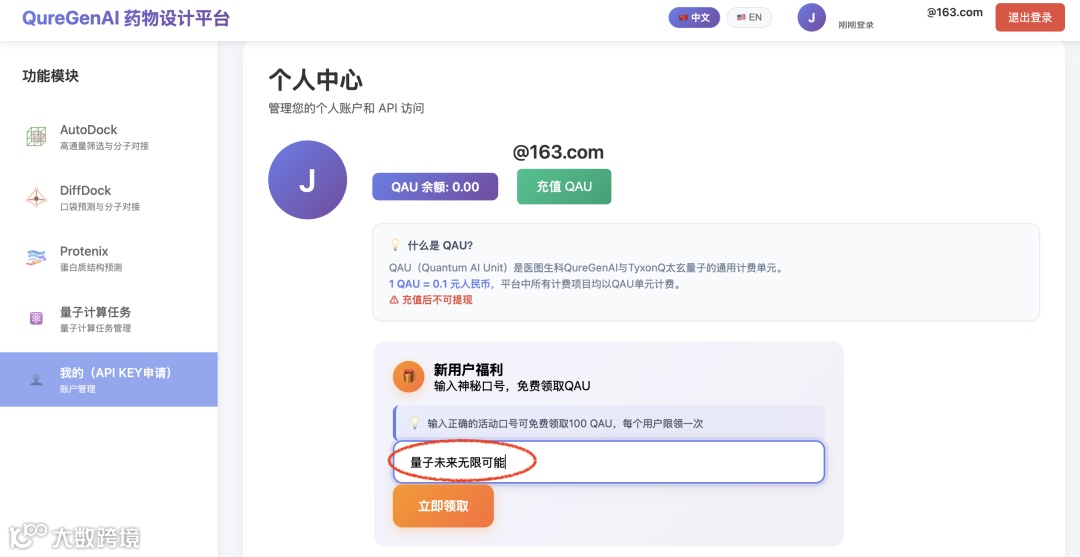The height and width of the screenshot is (557, 1080).
Task: Click the @163.com email in header
Action: [955, 12]
